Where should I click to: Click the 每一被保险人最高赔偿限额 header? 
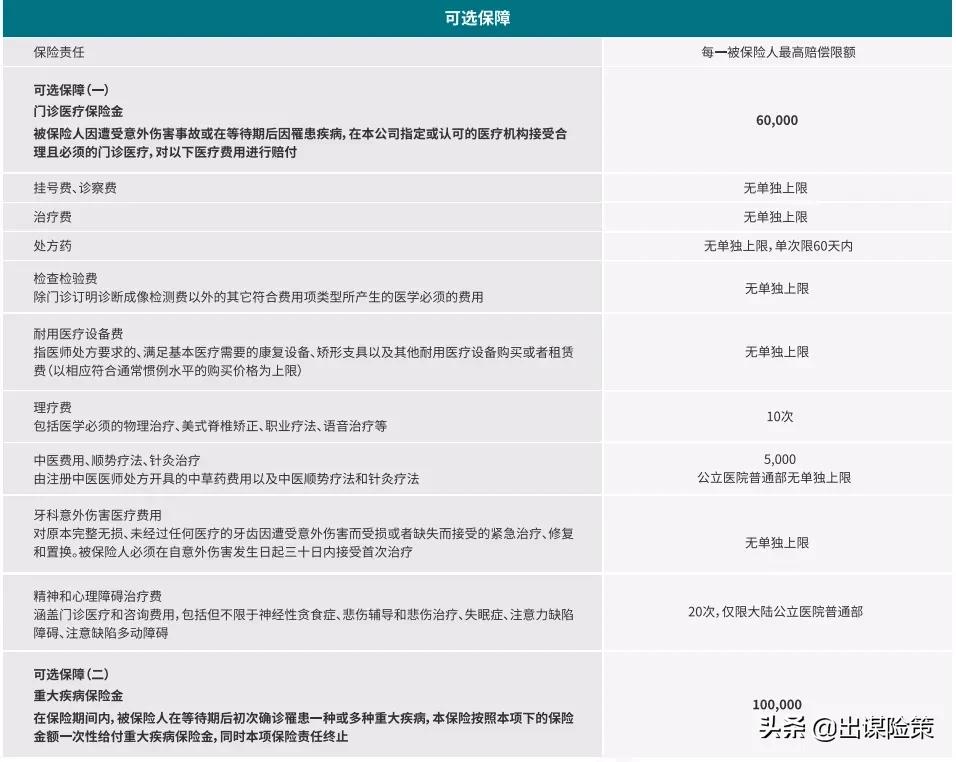778,51
